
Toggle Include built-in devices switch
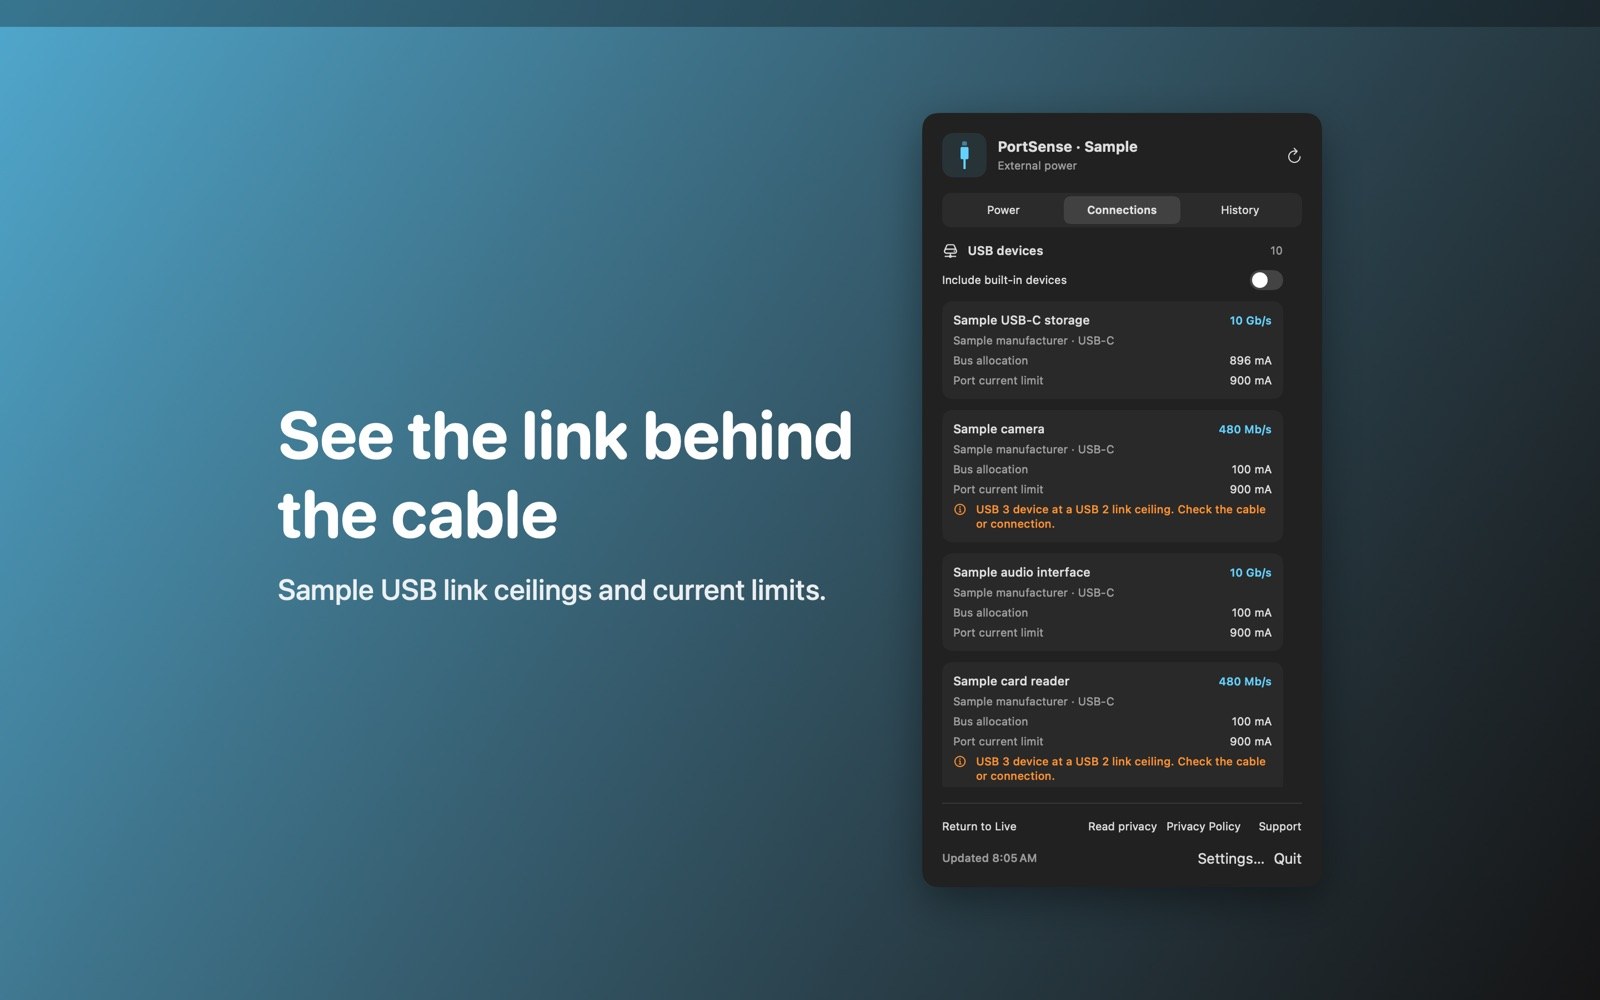[1266, 280]
